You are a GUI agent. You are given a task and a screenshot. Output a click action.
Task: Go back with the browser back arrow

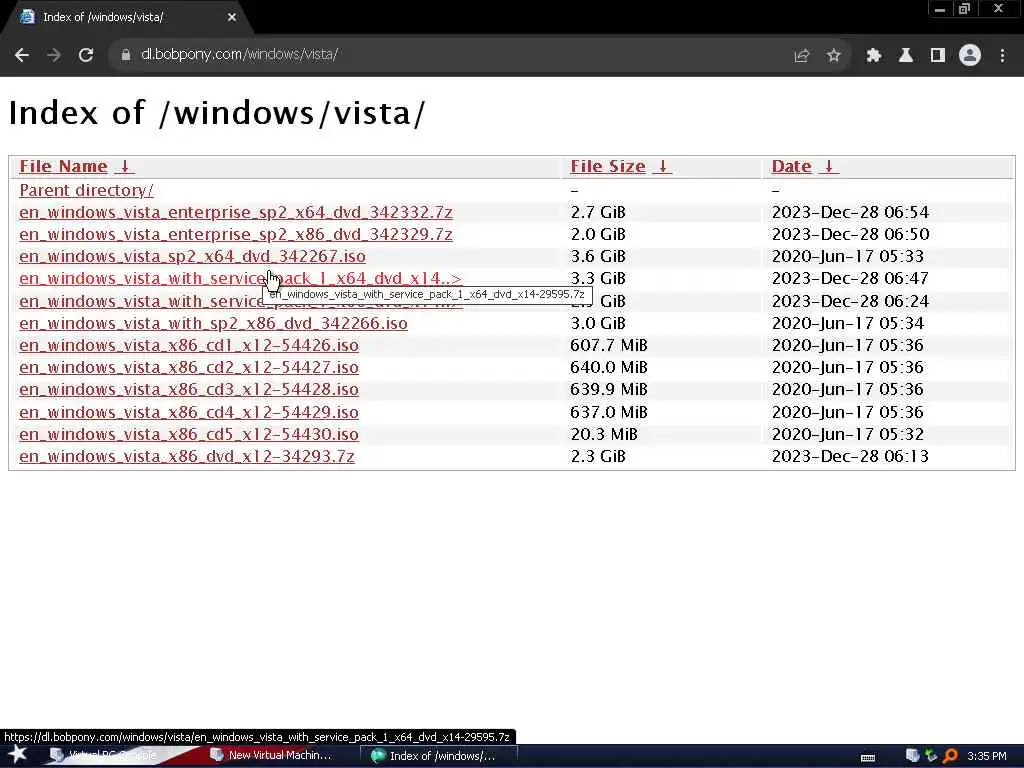point(22,56)
